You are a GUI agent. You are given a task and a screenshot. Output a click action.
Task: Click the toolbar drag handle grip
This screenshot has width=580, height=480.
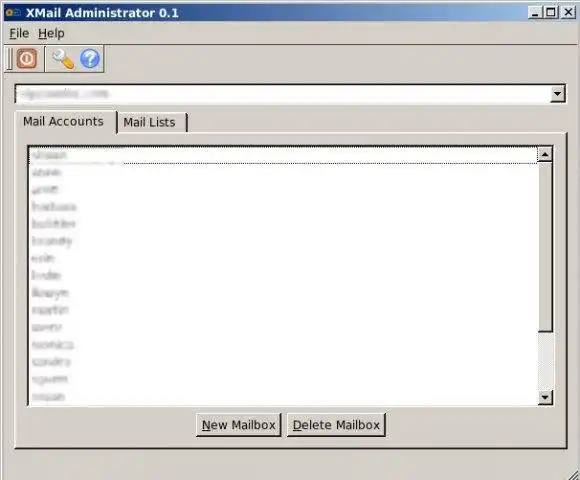10,59
